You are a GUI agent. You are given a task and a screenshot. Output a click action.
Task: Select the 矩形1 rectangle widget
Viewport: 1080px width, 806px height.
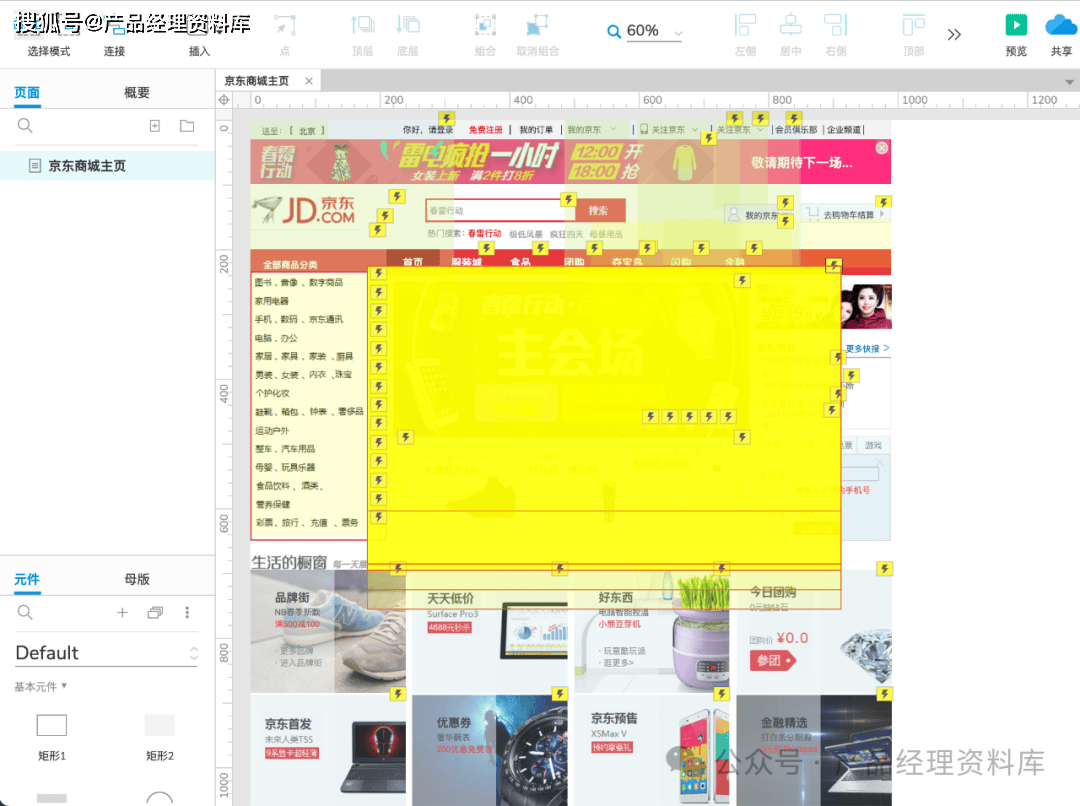pyautogui.click(x=52, y=736)
